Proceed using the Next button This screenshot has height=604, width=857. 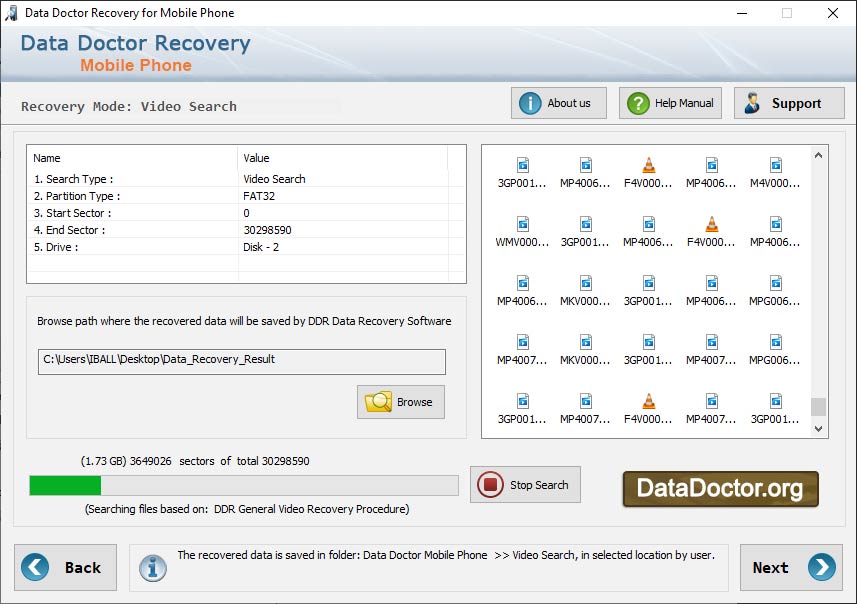[790, 567]
